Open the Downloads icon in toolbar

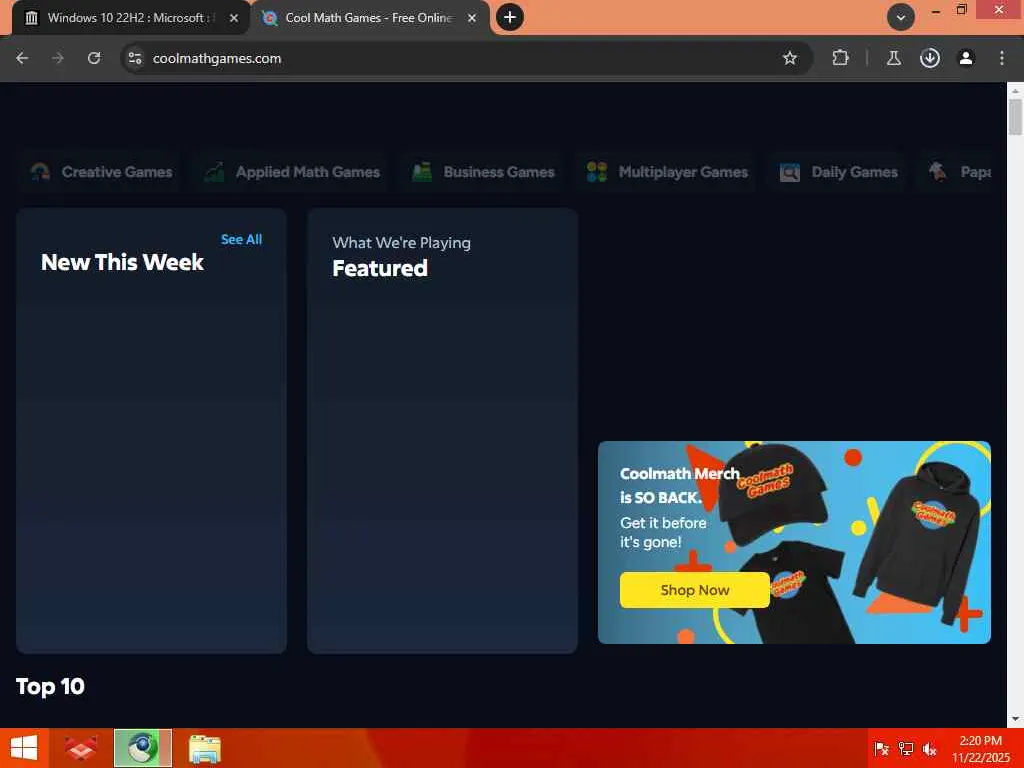[929, 58]
